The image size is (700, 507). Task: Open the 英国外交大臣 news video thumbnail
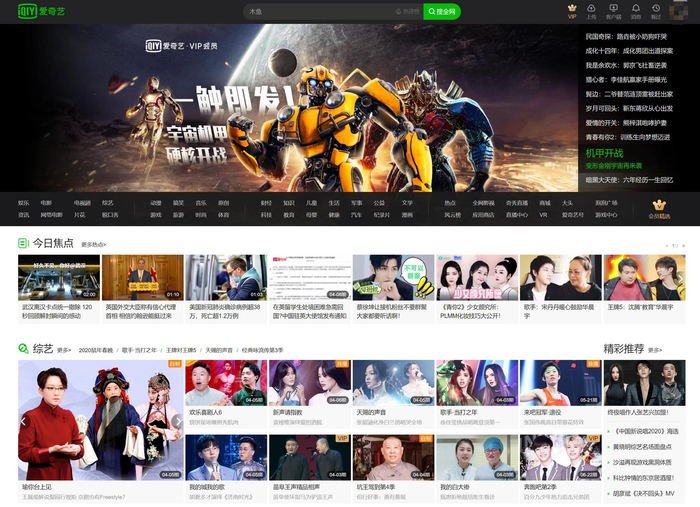pos(143,278)
